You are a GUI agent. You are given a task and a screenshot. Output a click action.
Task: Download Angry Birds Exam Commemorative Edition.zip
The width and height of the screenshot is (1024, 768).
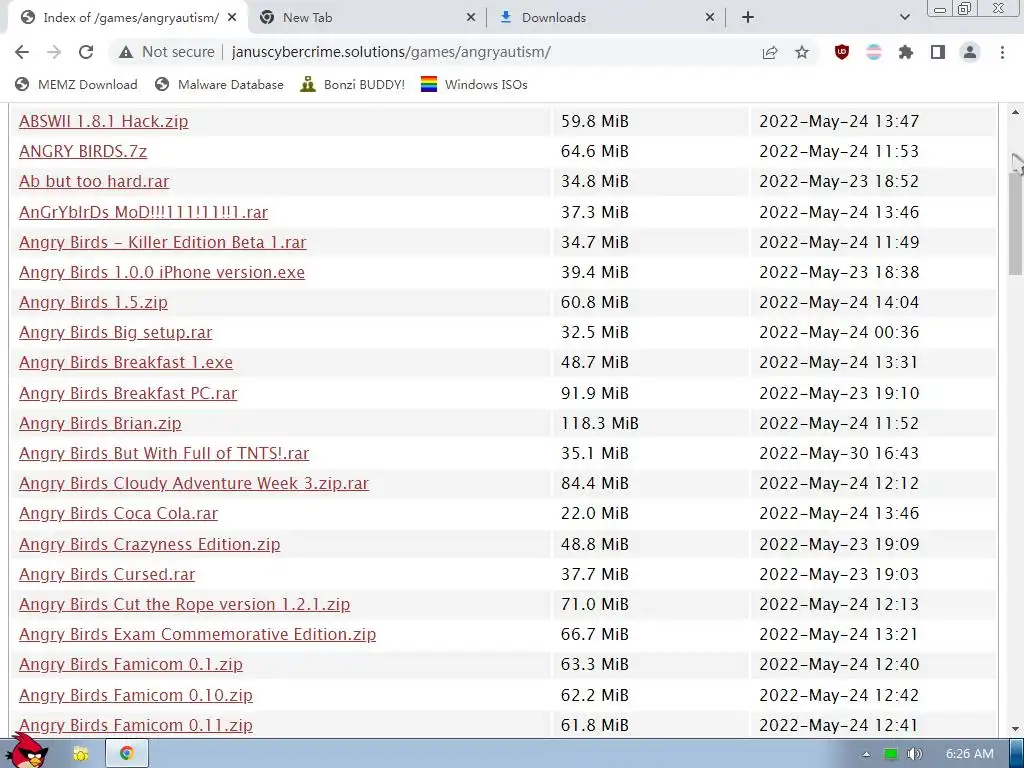(197, 634)
